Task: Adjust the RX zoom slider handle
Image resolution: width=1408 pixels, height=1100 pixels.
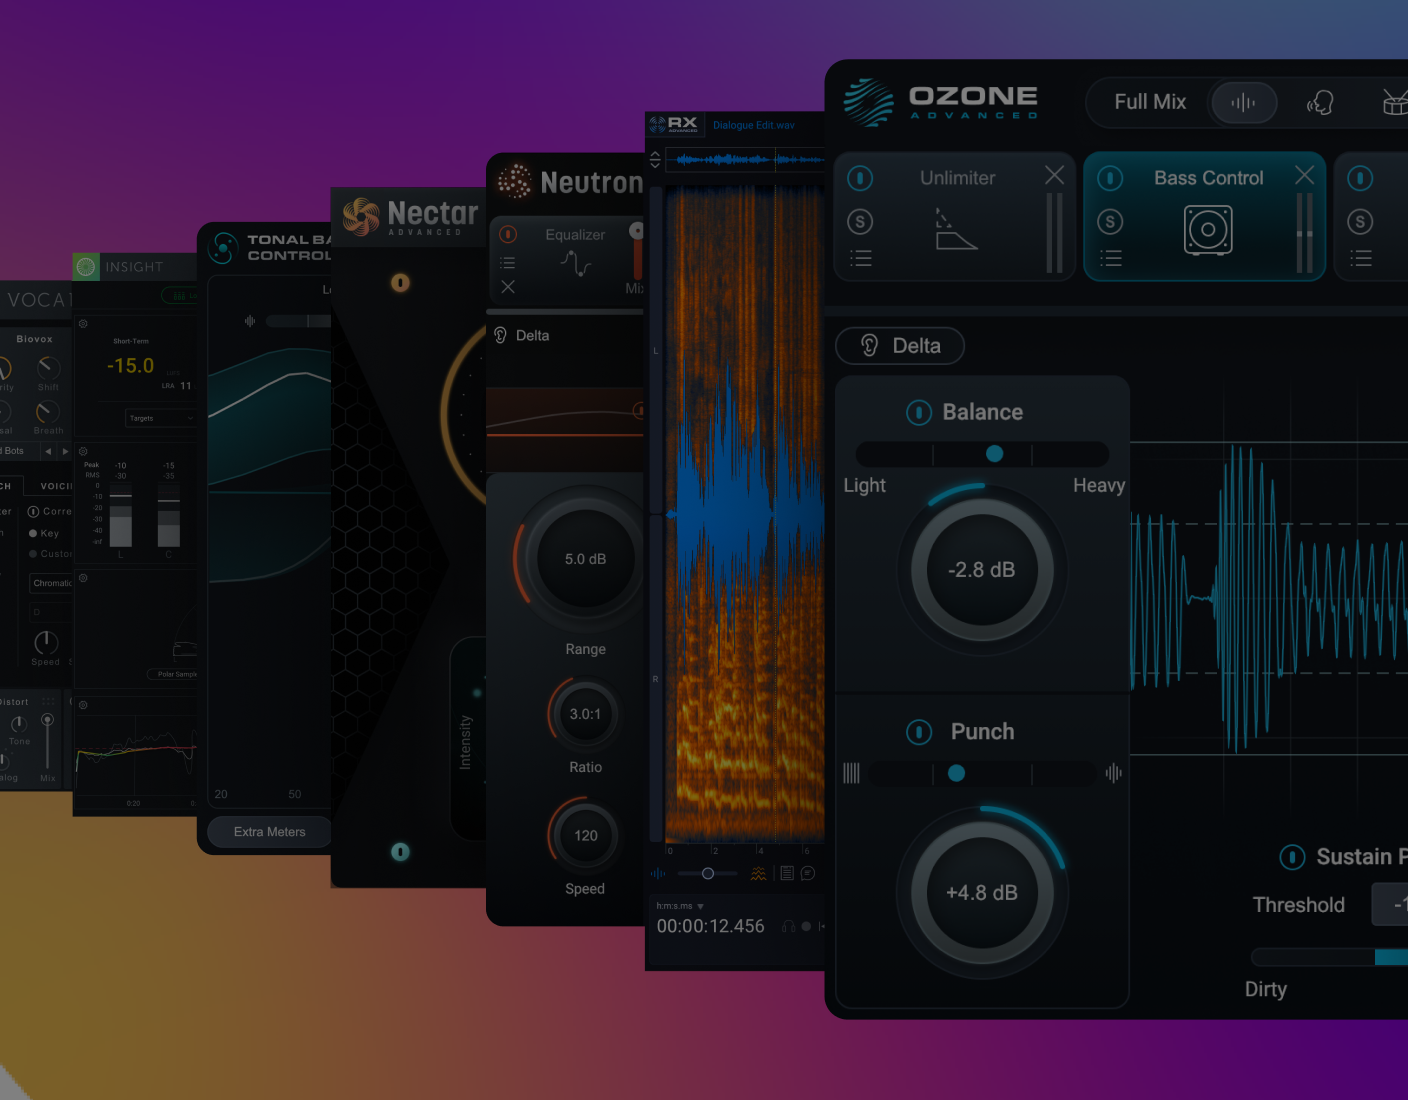Action: (x=708, y=873)
